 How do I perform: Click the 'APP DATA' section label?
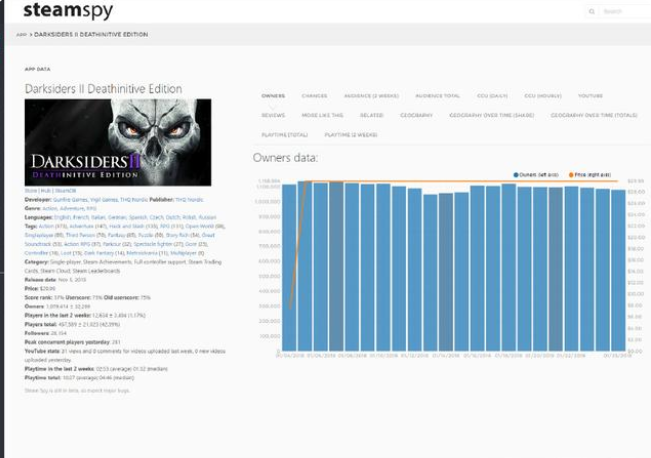tap(37, 69)
